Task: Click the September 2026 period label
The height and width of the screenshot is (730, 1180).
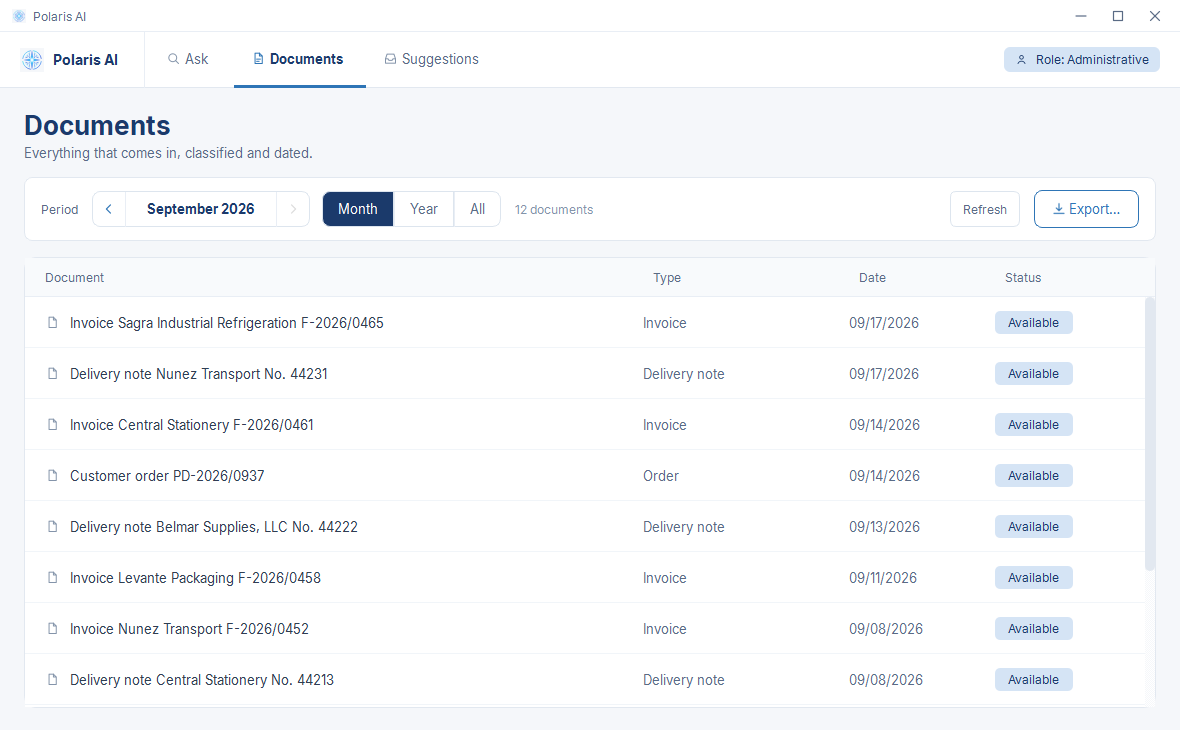Action: pyautogui.click(x=201, y=209)
